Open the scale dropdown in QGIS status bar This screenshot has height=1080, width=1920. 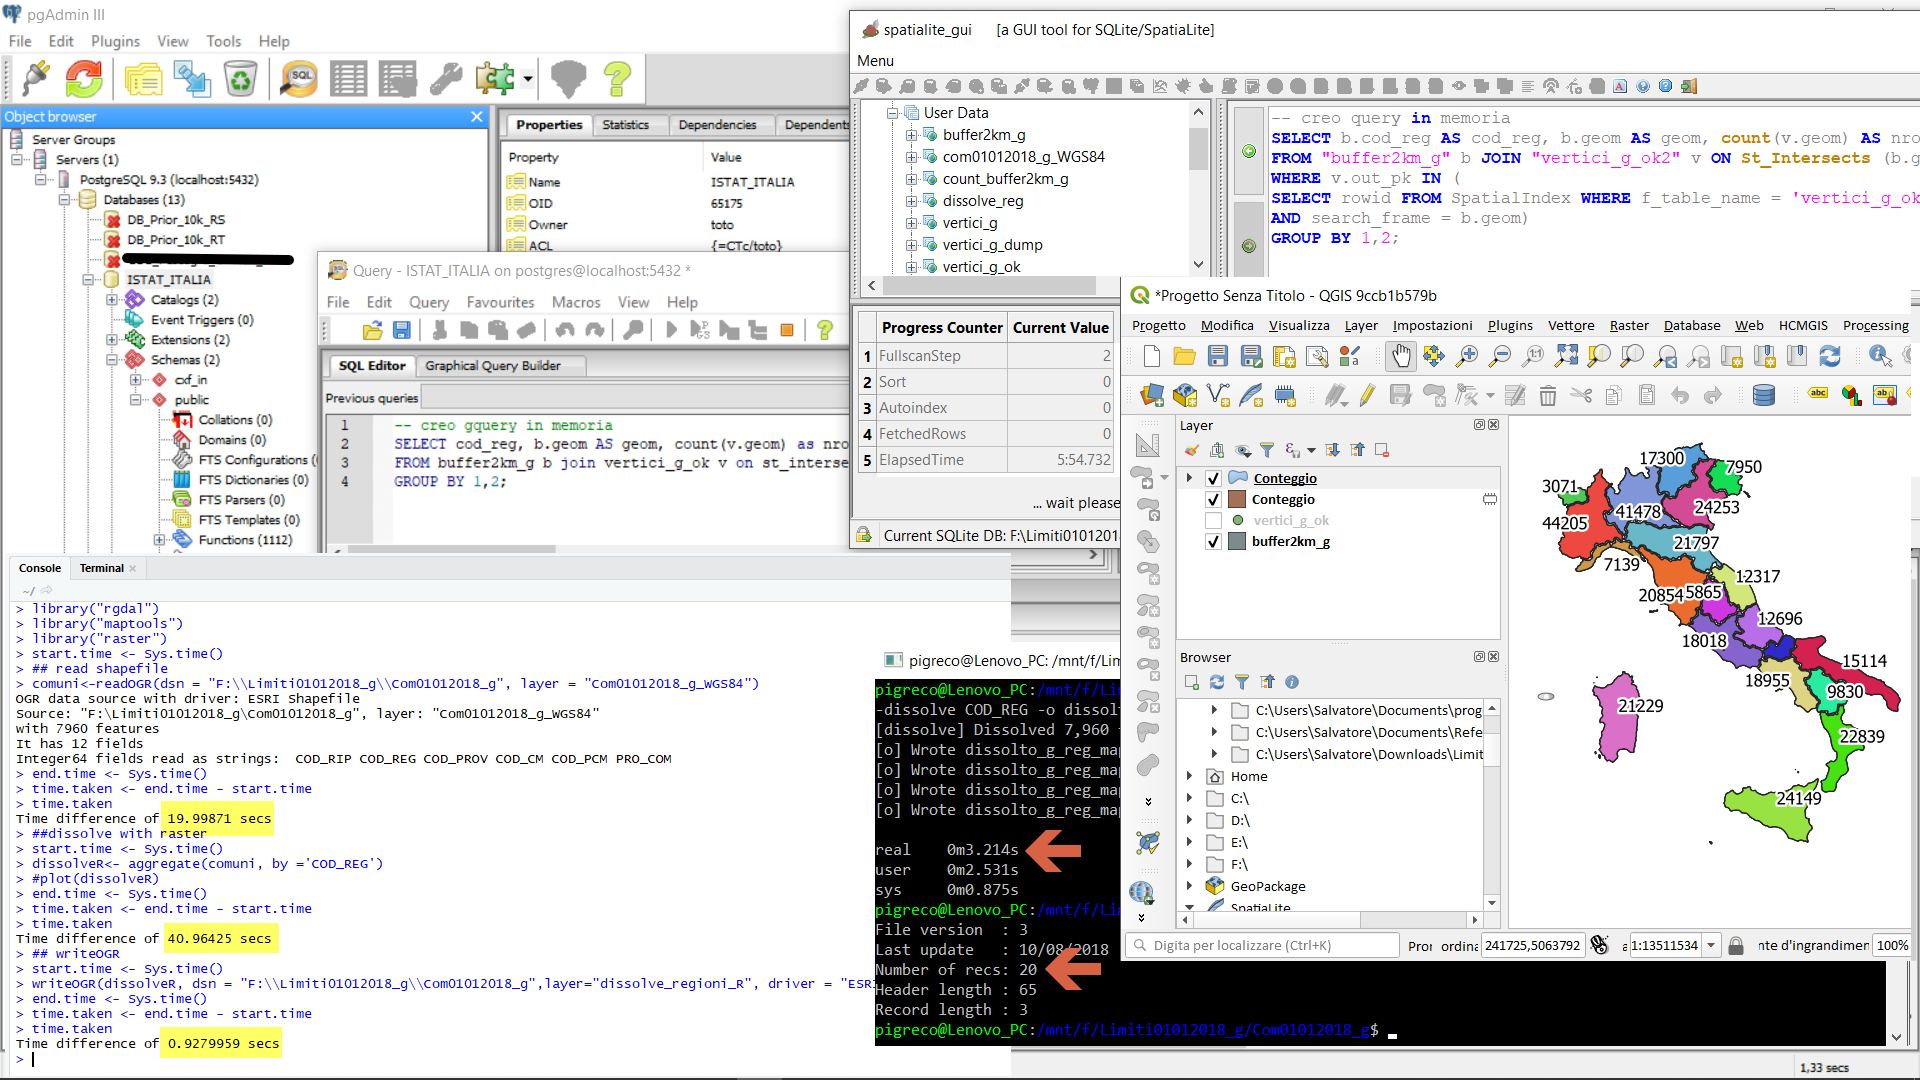tap(1711, 945)
